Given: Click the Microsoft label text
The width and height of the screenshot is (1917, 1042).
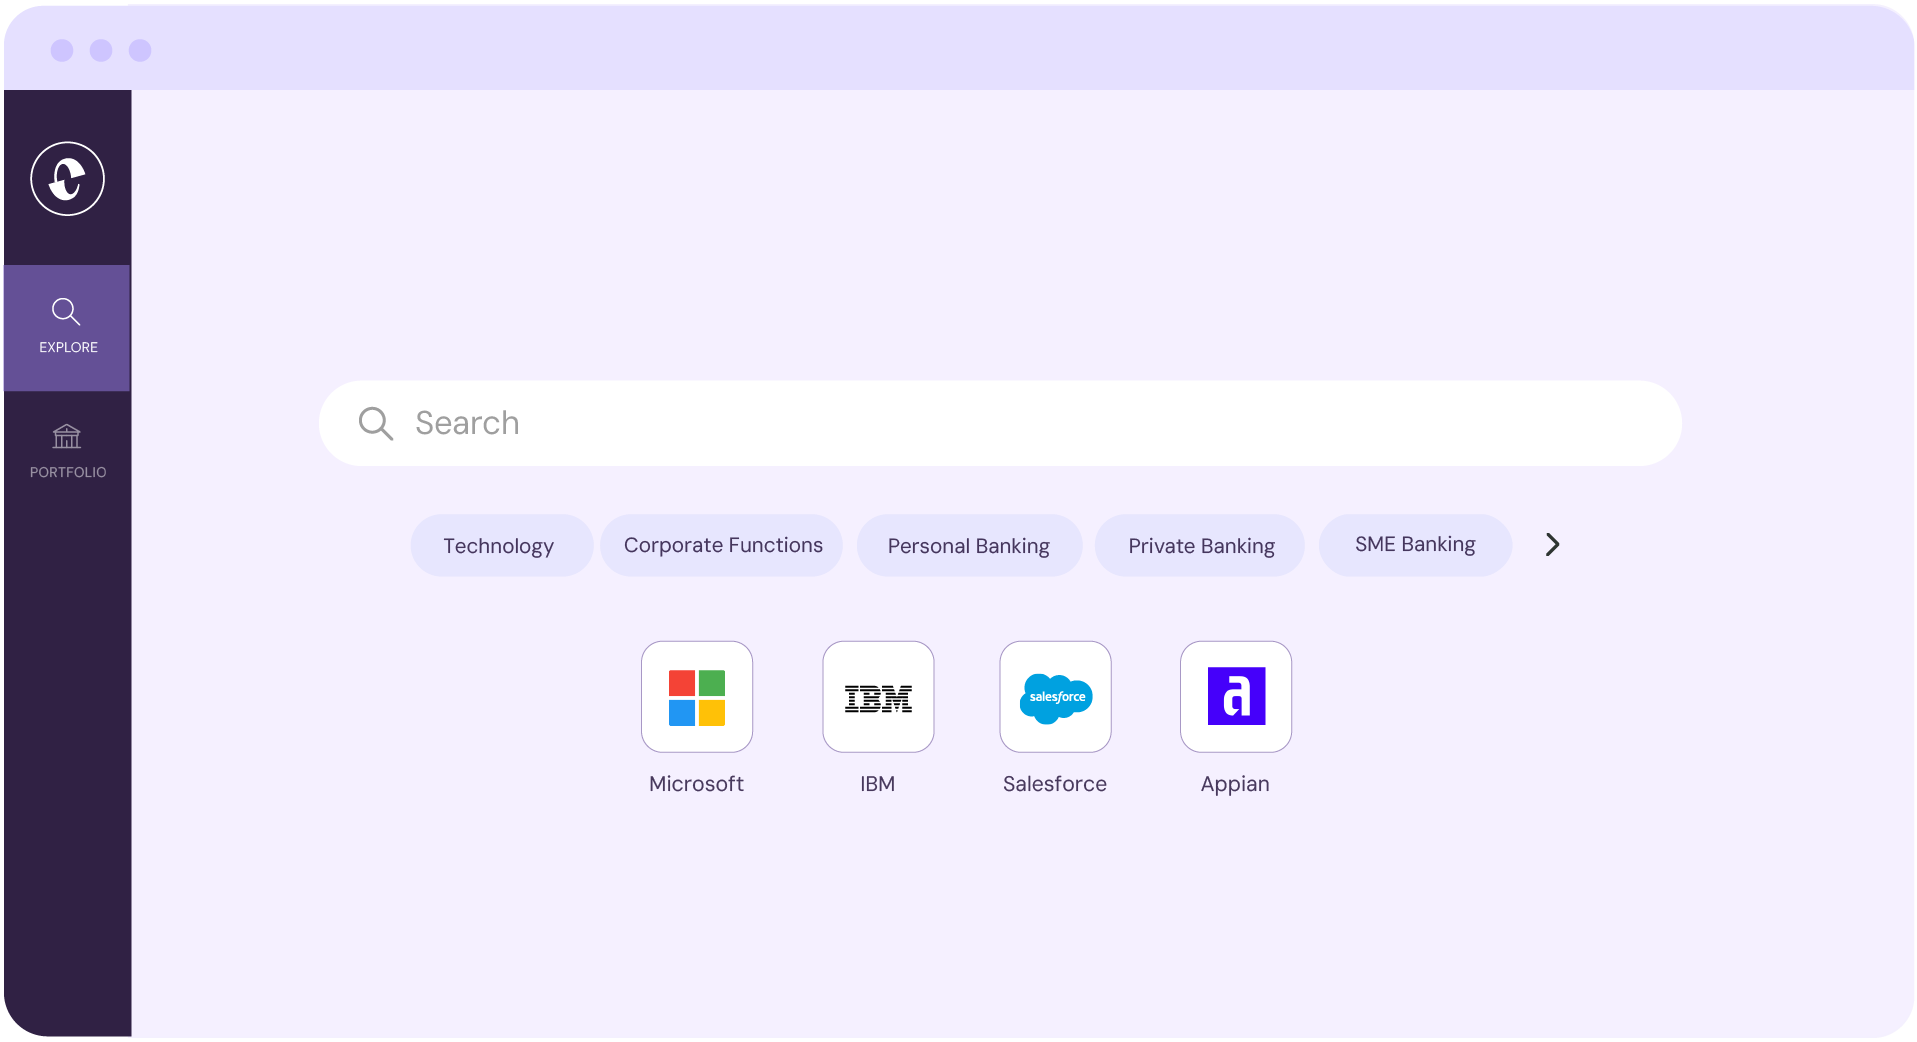Looking at the screenshot, I should (x=696, y=784).
